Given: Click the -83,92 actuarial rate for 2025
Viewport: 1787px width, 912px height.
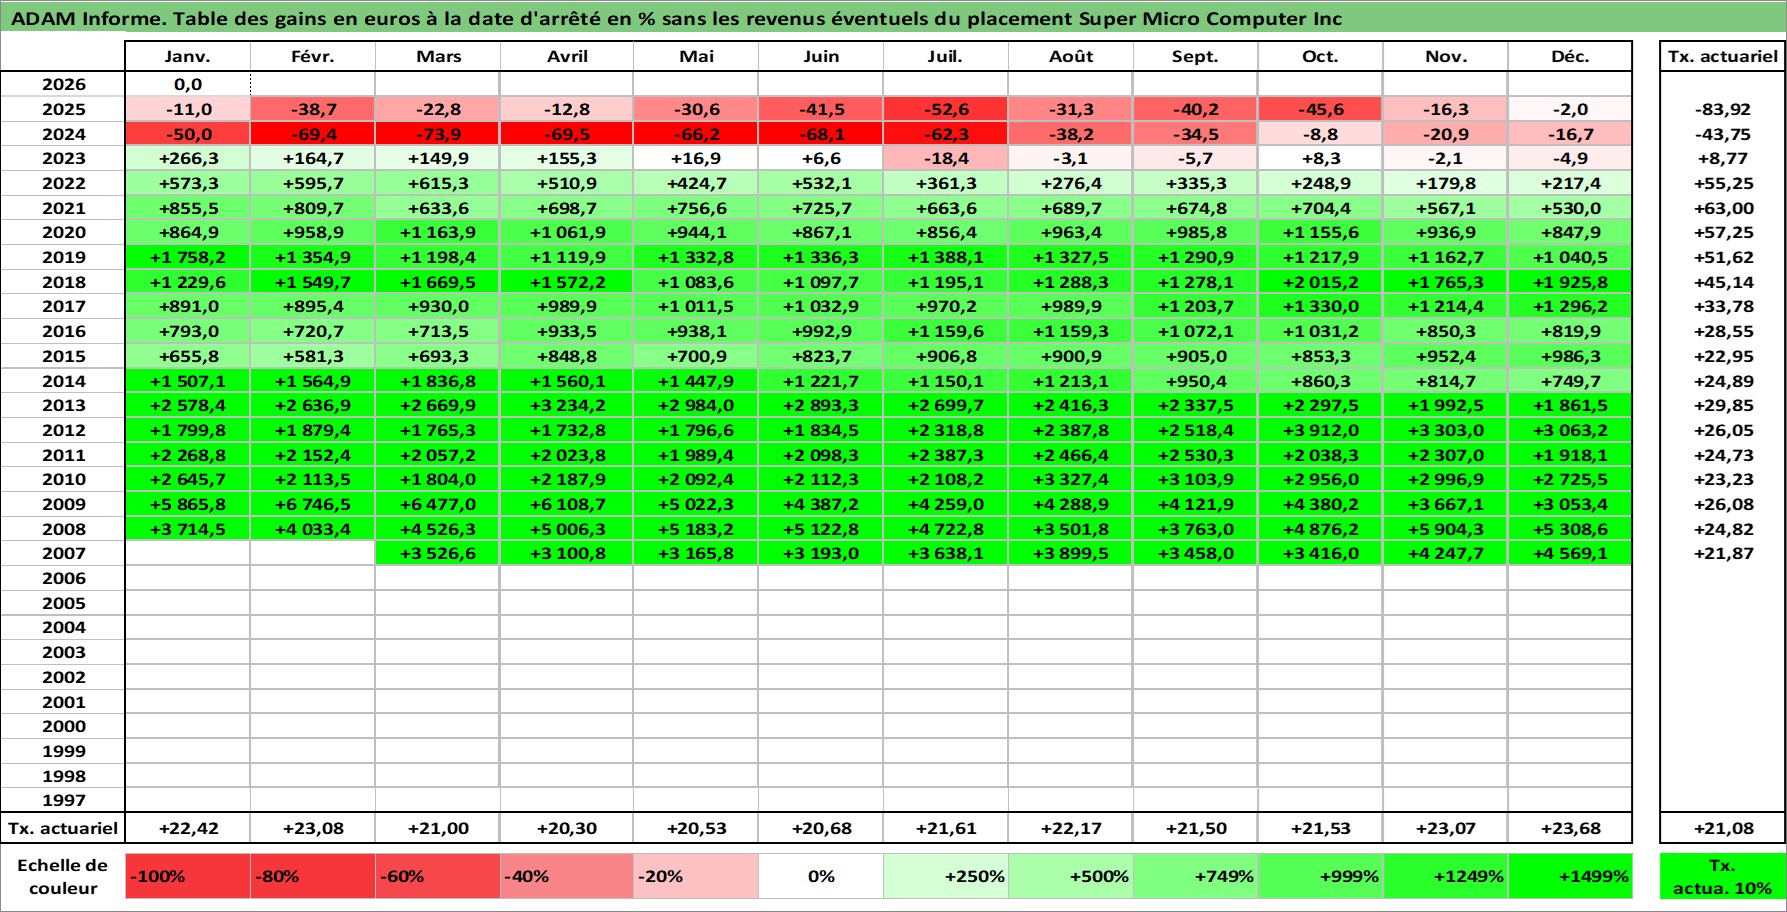Looking at the screenshot, I should click(1723, 109).
